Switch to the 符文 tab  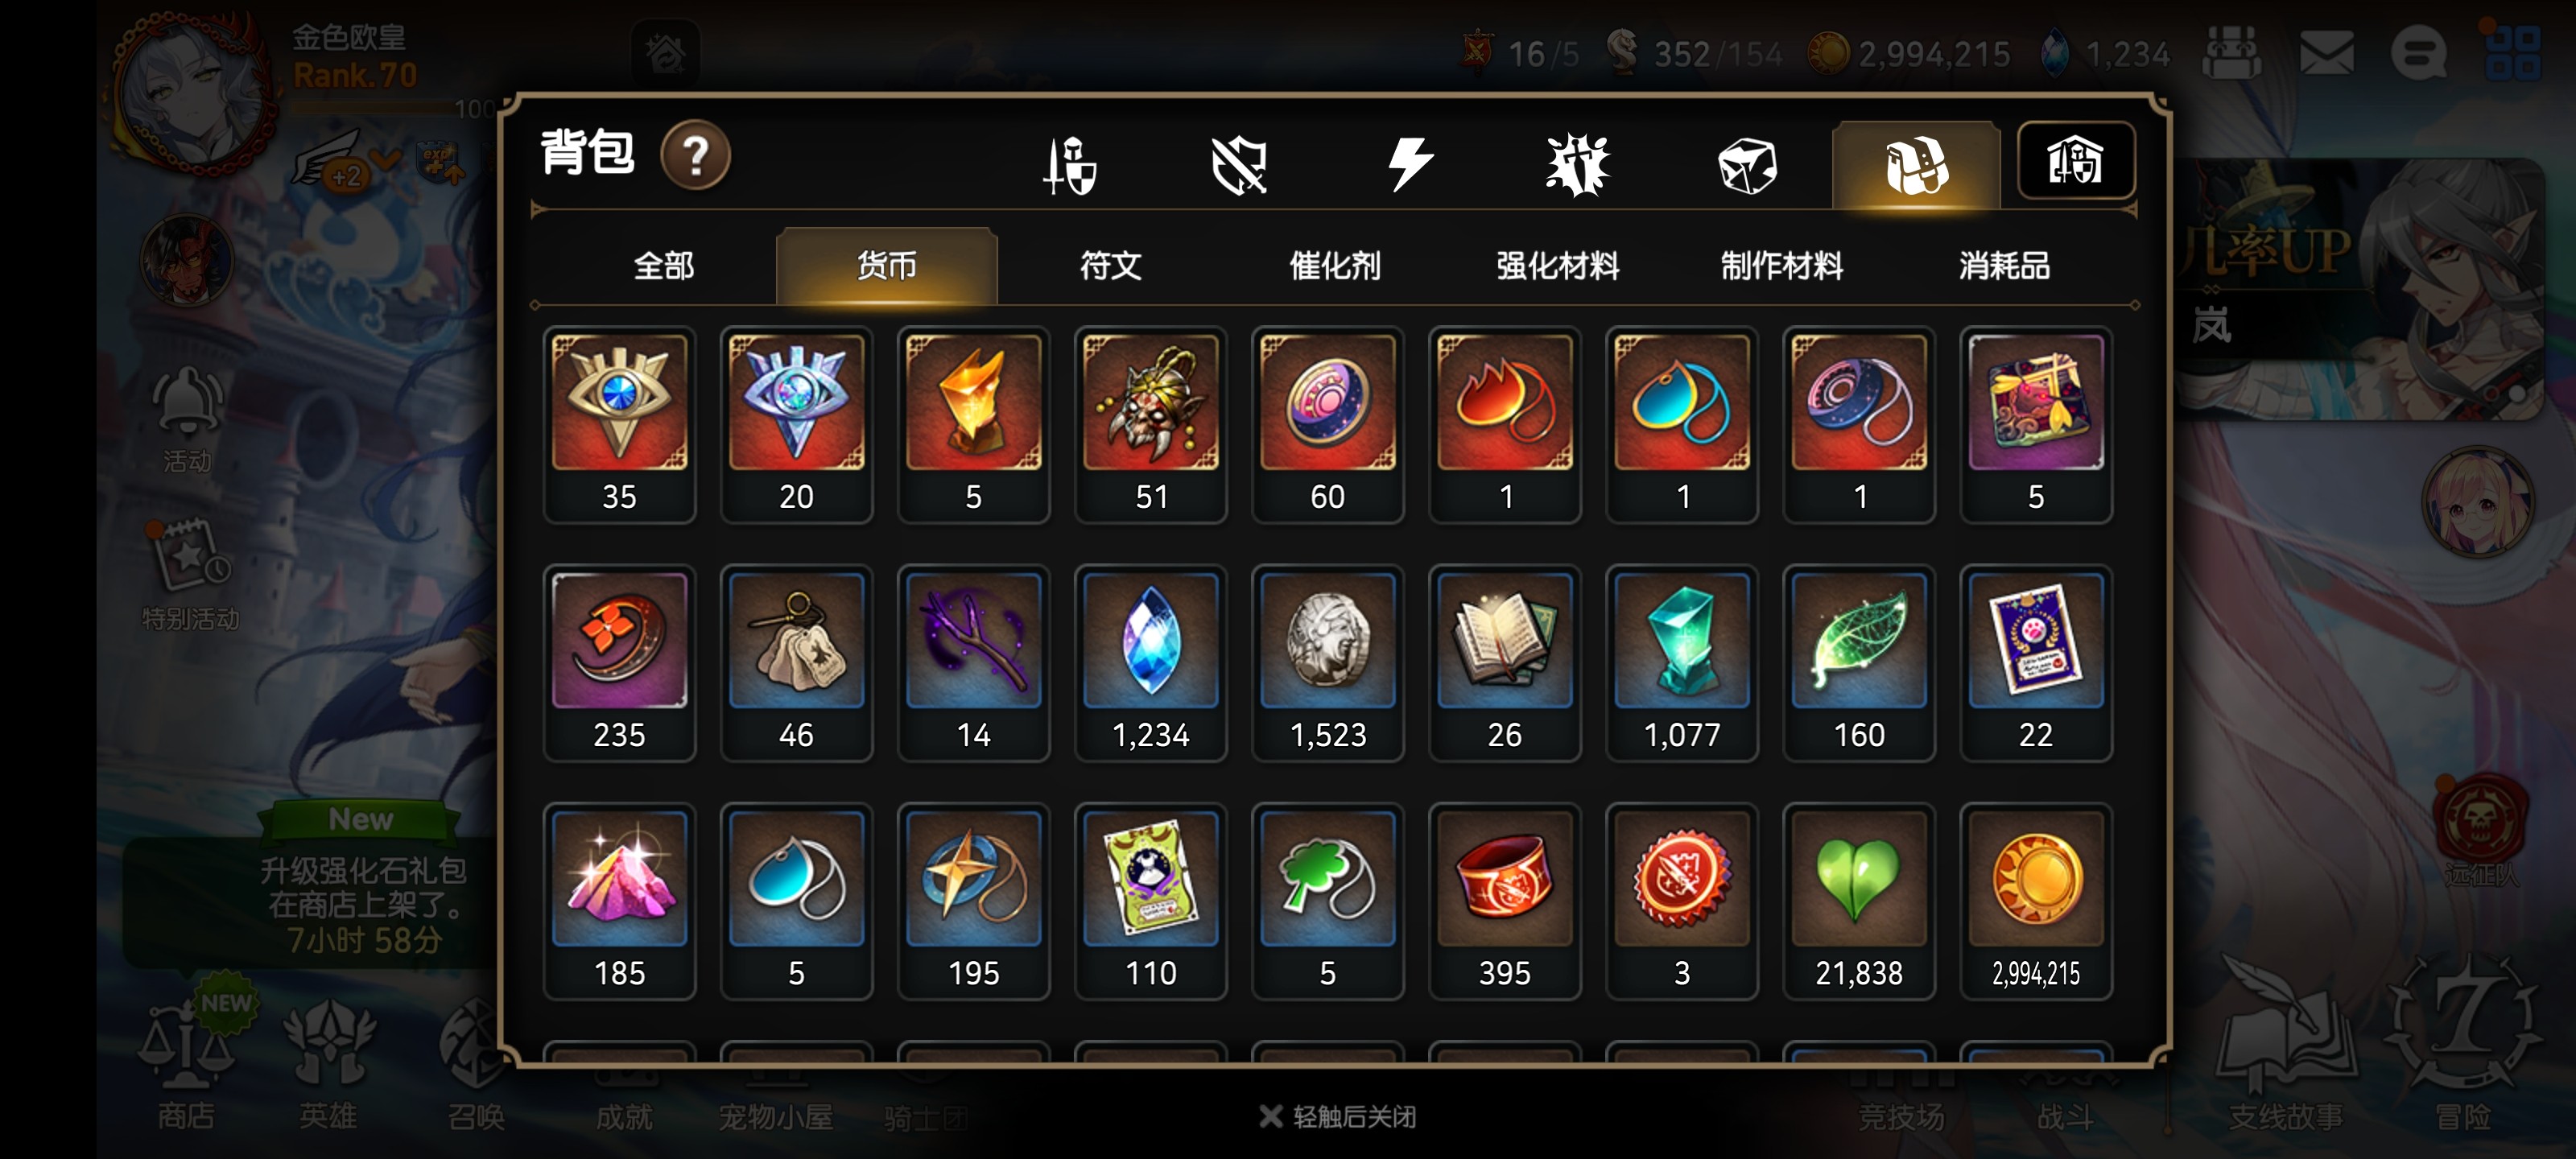1110,266
